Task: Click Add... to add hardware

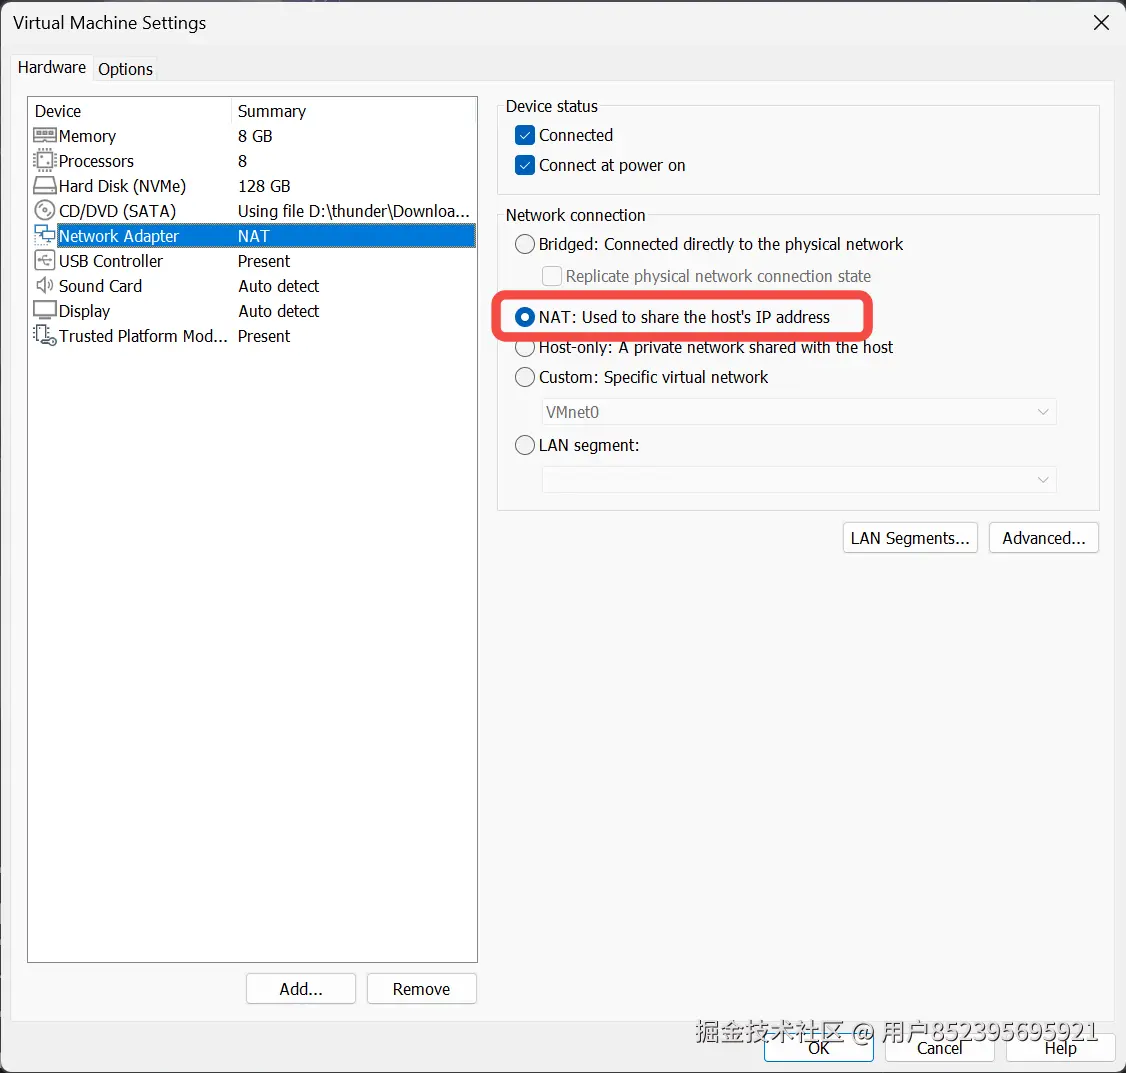Action: tap(301, 989)
